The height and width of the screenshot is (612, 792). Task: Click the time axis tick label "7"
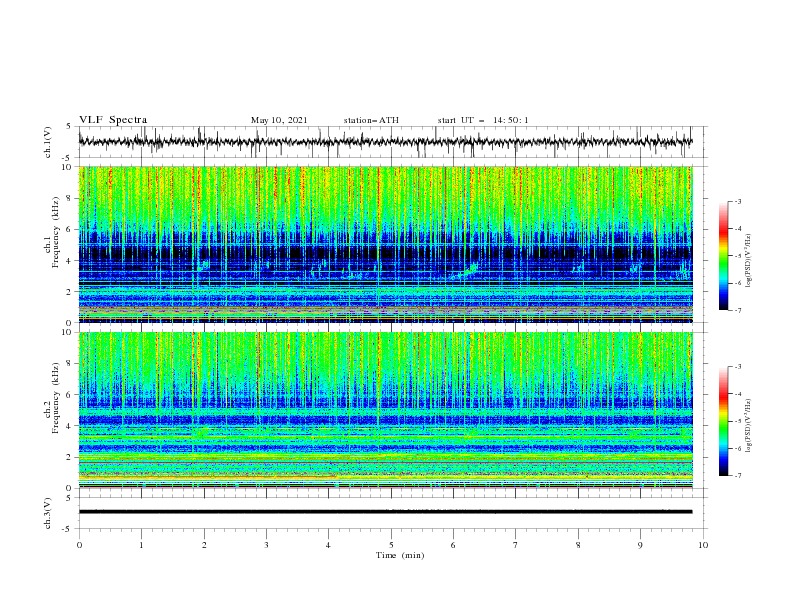pos(516,545)
